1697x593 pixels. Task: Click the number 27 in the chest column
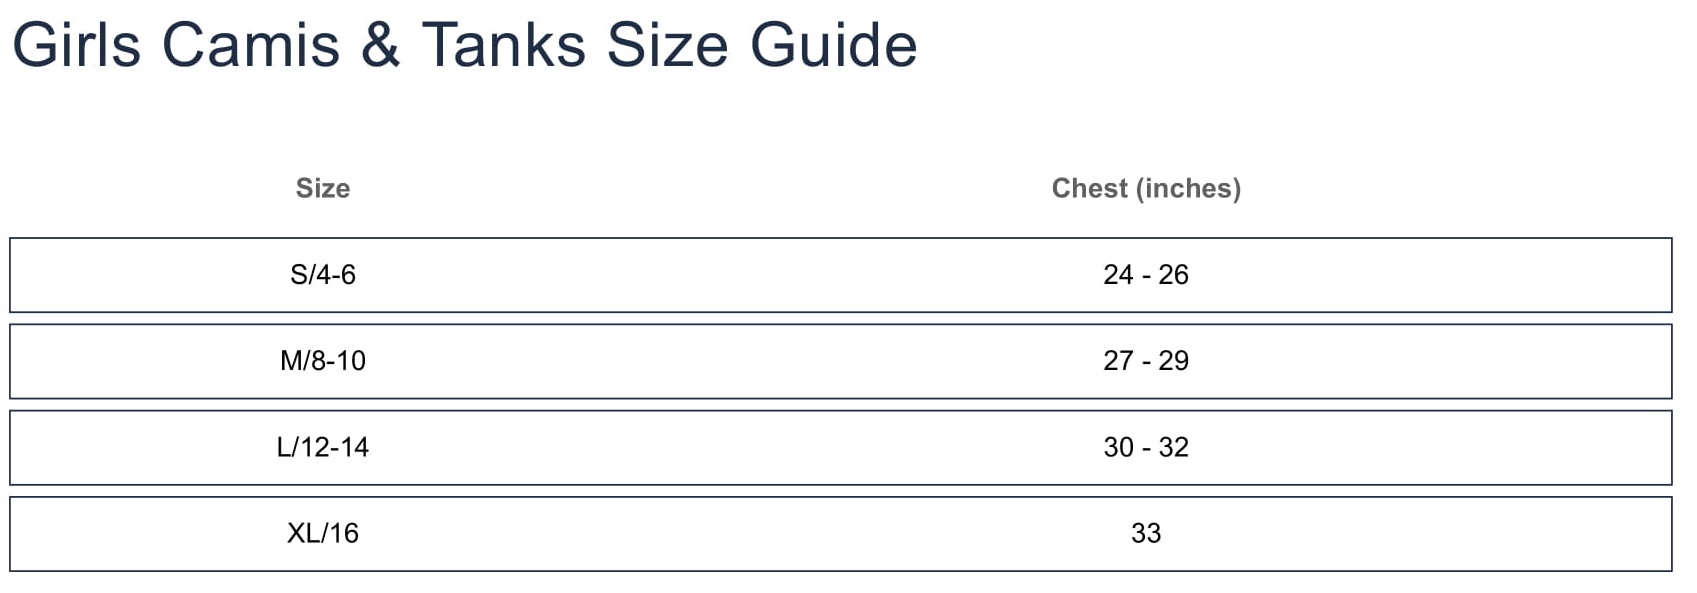pos(1118,361)
